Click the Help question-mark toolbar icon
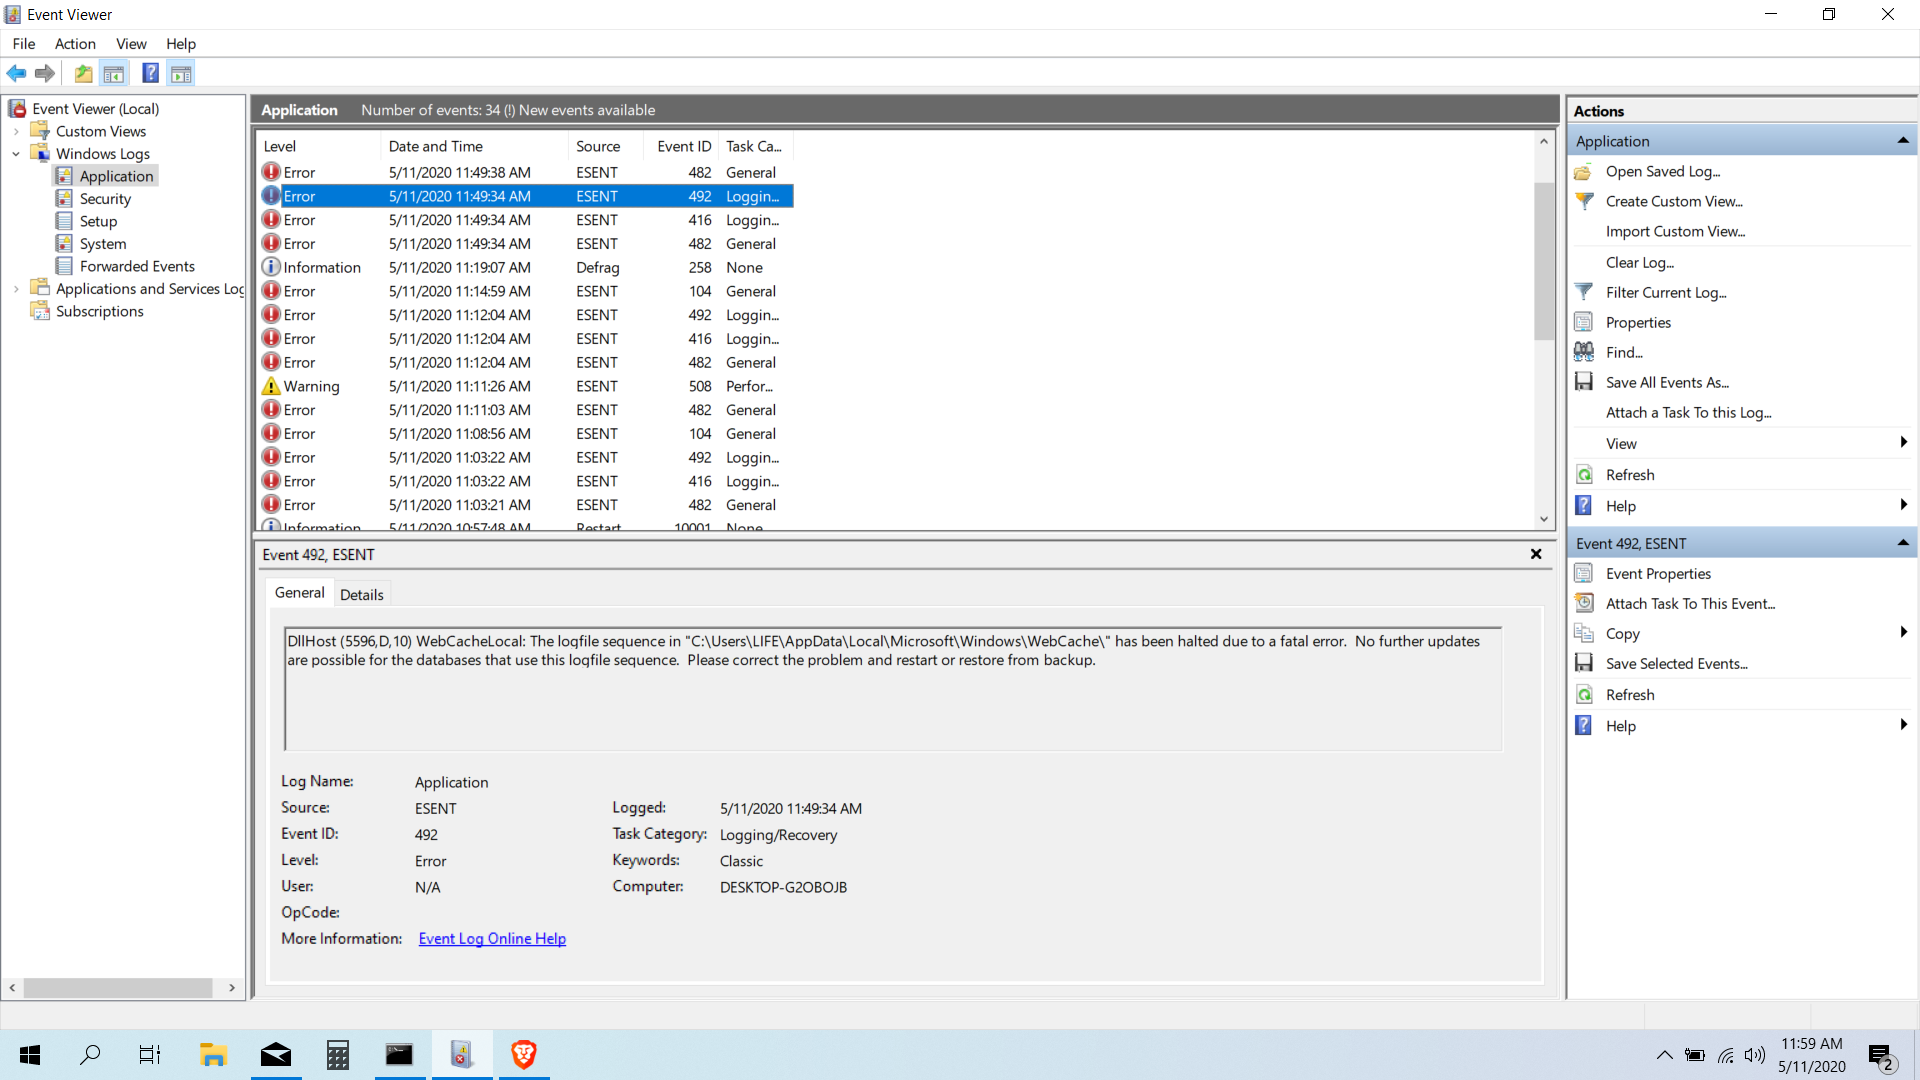The width and height of the screenshot is (1920, 1080). click(150, 73)
